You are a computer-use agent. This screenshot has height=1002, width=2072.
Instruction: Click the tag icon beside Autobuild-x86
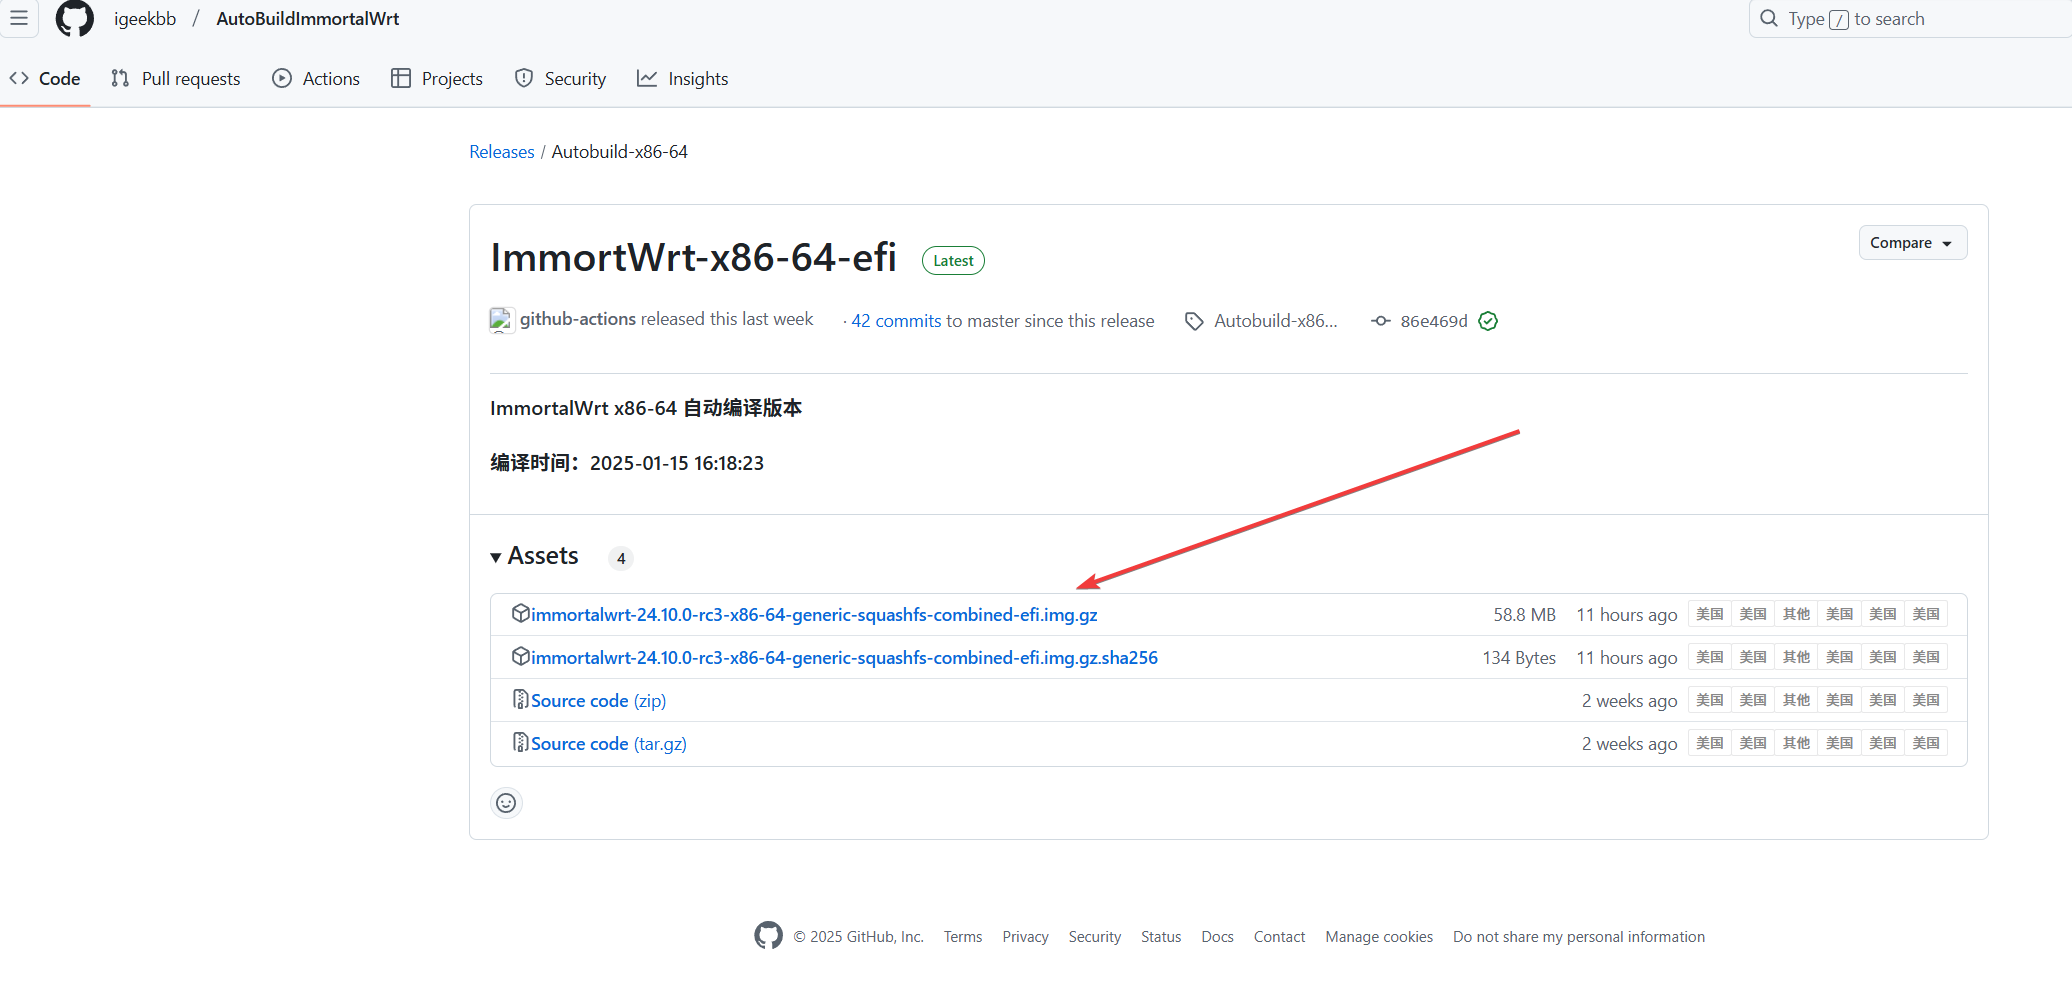coord(1194,321)
